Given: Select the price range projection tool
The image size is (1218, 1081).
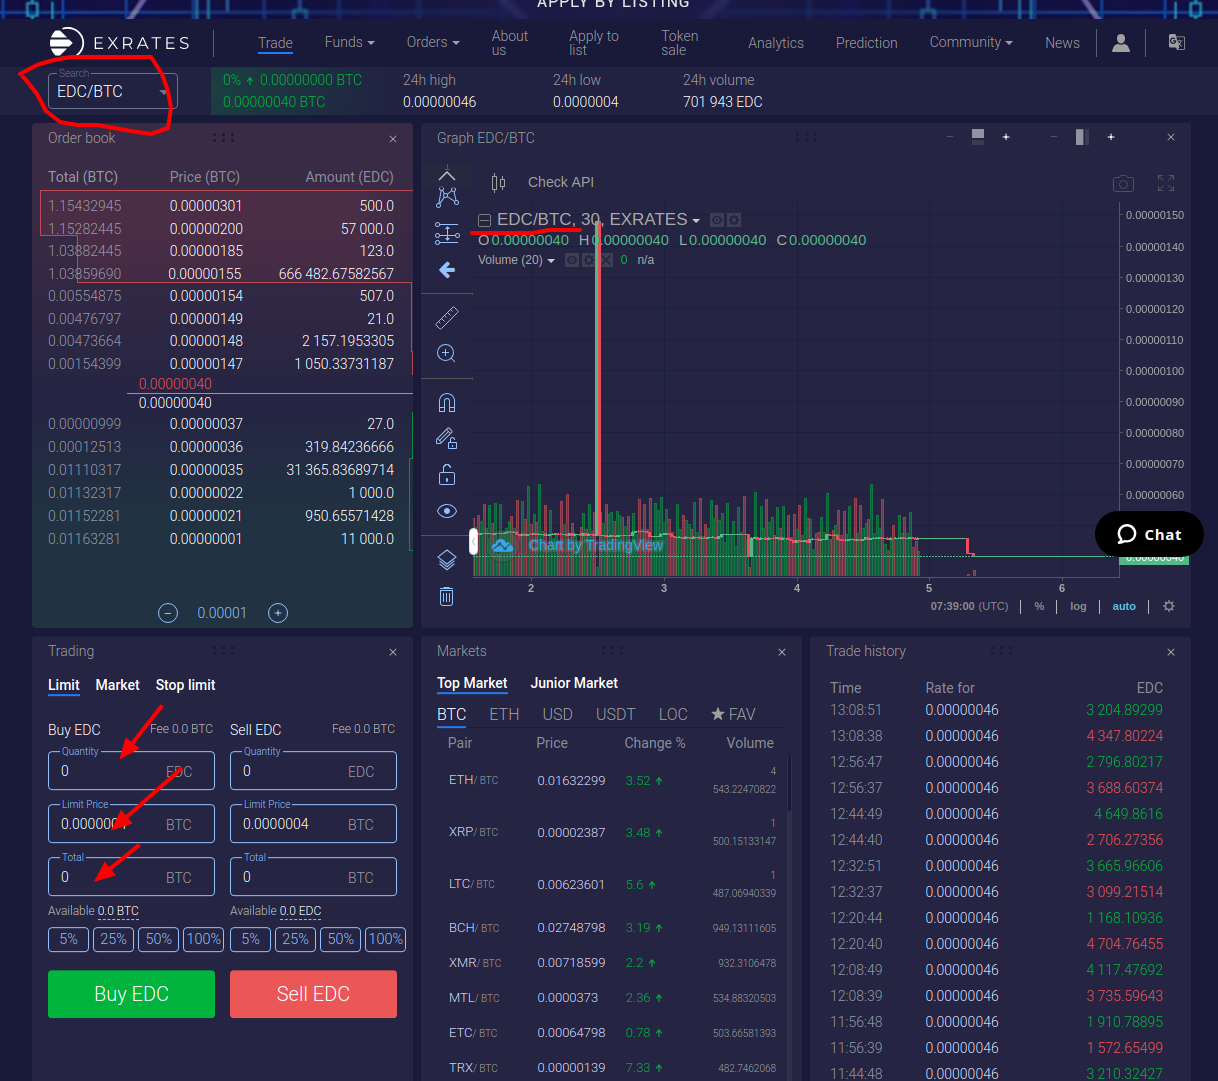Looking at the screenshot, I should point(447,234).
